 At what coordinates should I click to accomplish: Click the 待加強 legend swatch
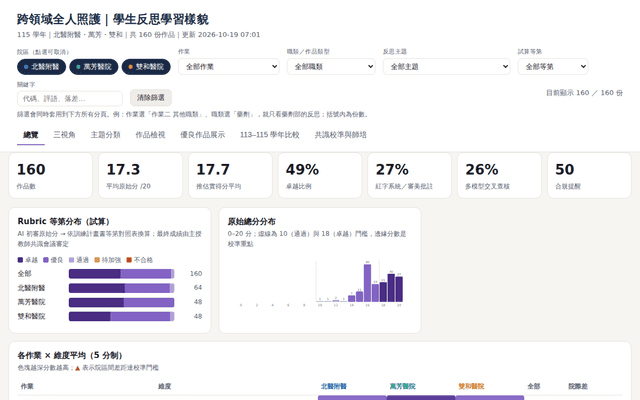point(97,260)
